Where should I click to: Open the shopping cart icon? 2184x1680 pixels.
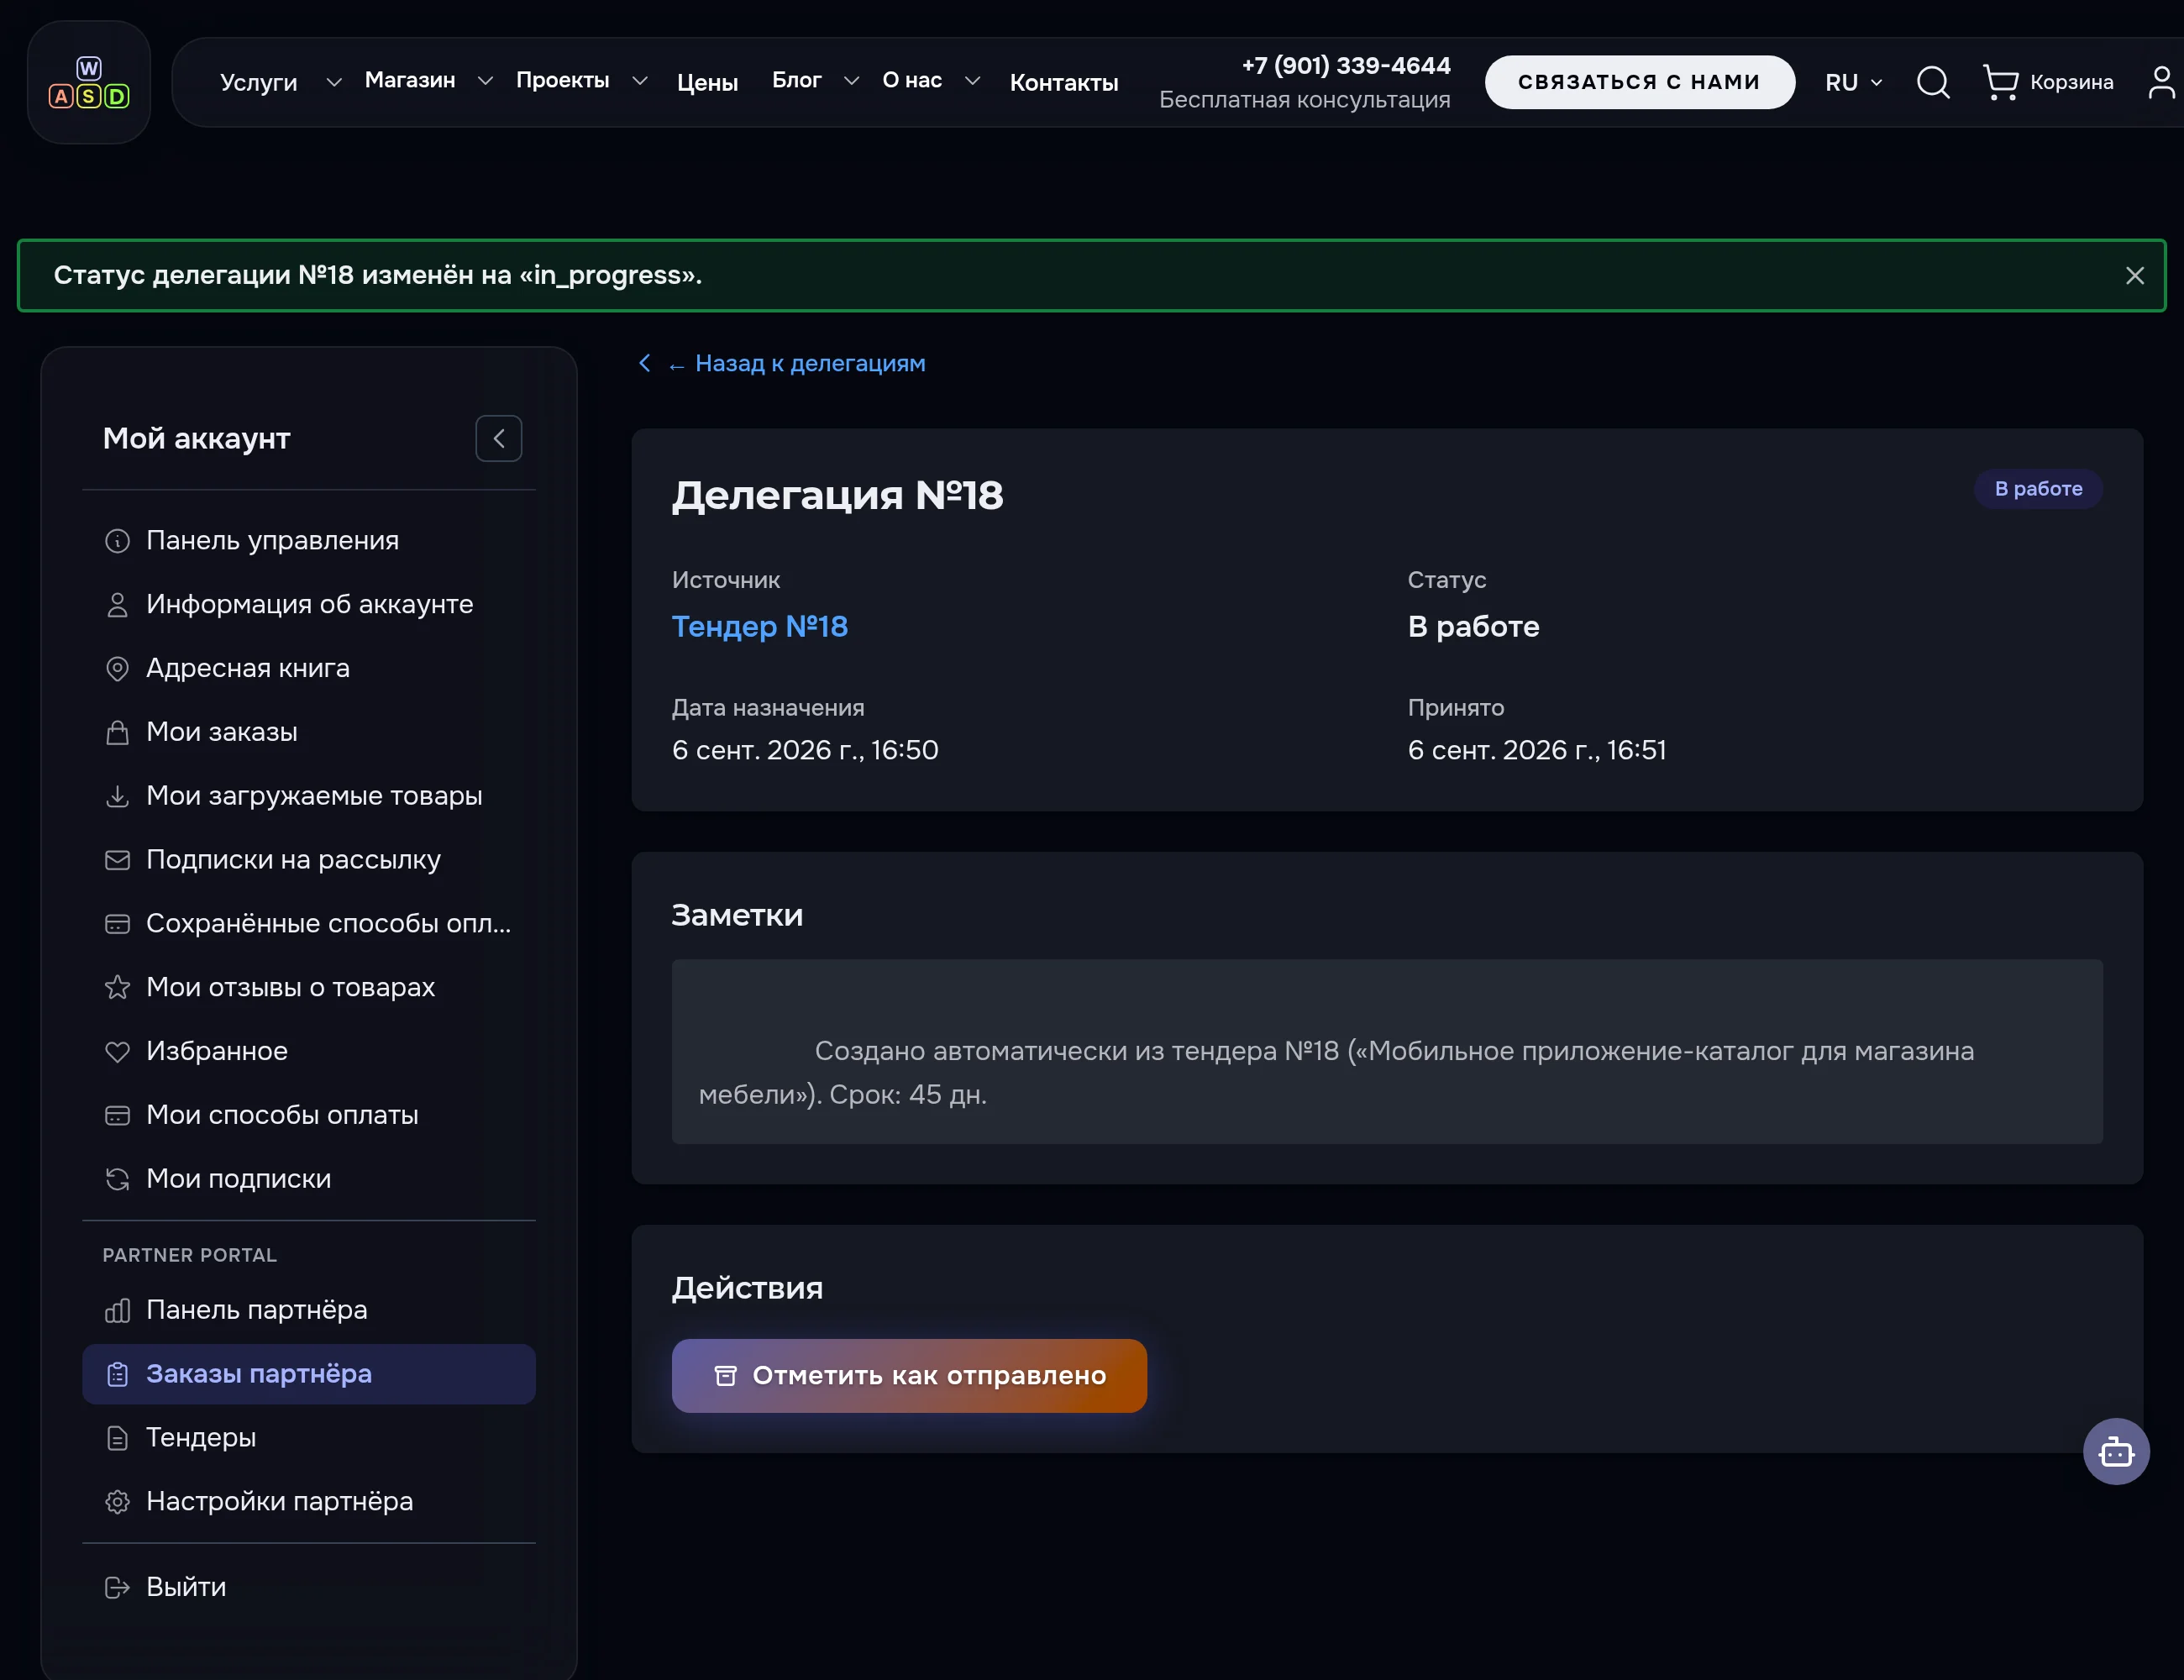click(x=2000, y=82)
